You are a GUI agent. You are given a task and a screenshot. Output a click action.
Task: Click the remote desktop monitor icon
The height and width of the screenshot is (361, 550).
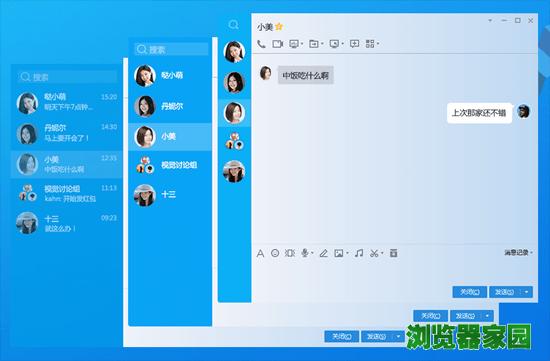click(x=334, y=44)
